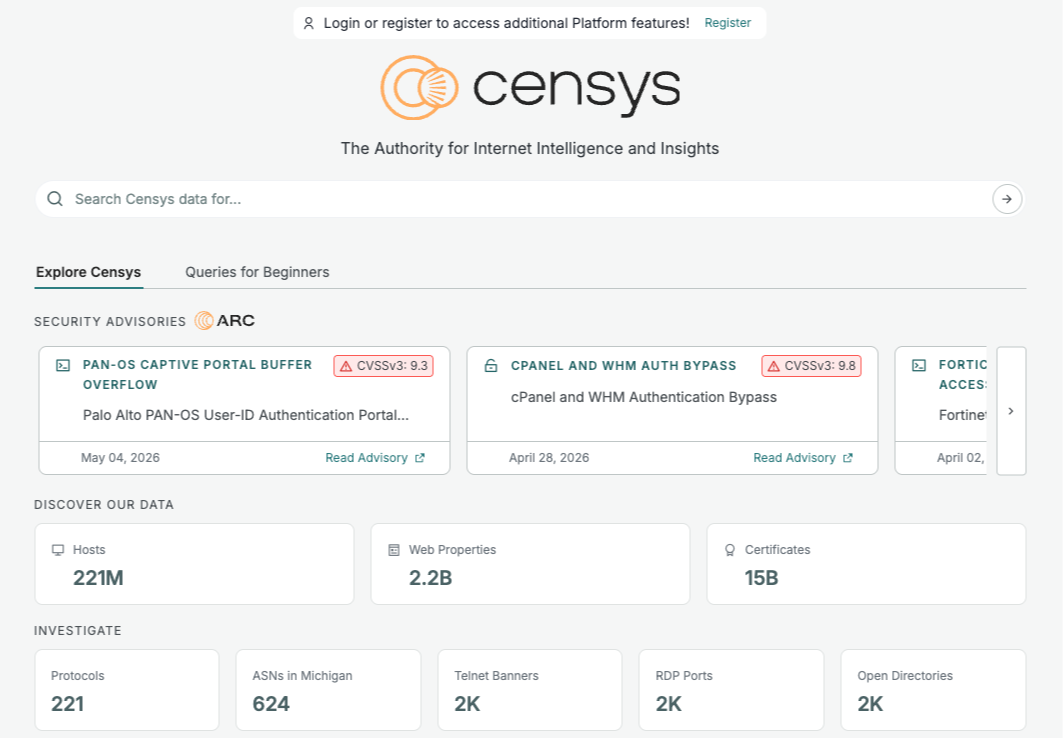
Task: Open the Certificates 15B data card
Action: 866,564
